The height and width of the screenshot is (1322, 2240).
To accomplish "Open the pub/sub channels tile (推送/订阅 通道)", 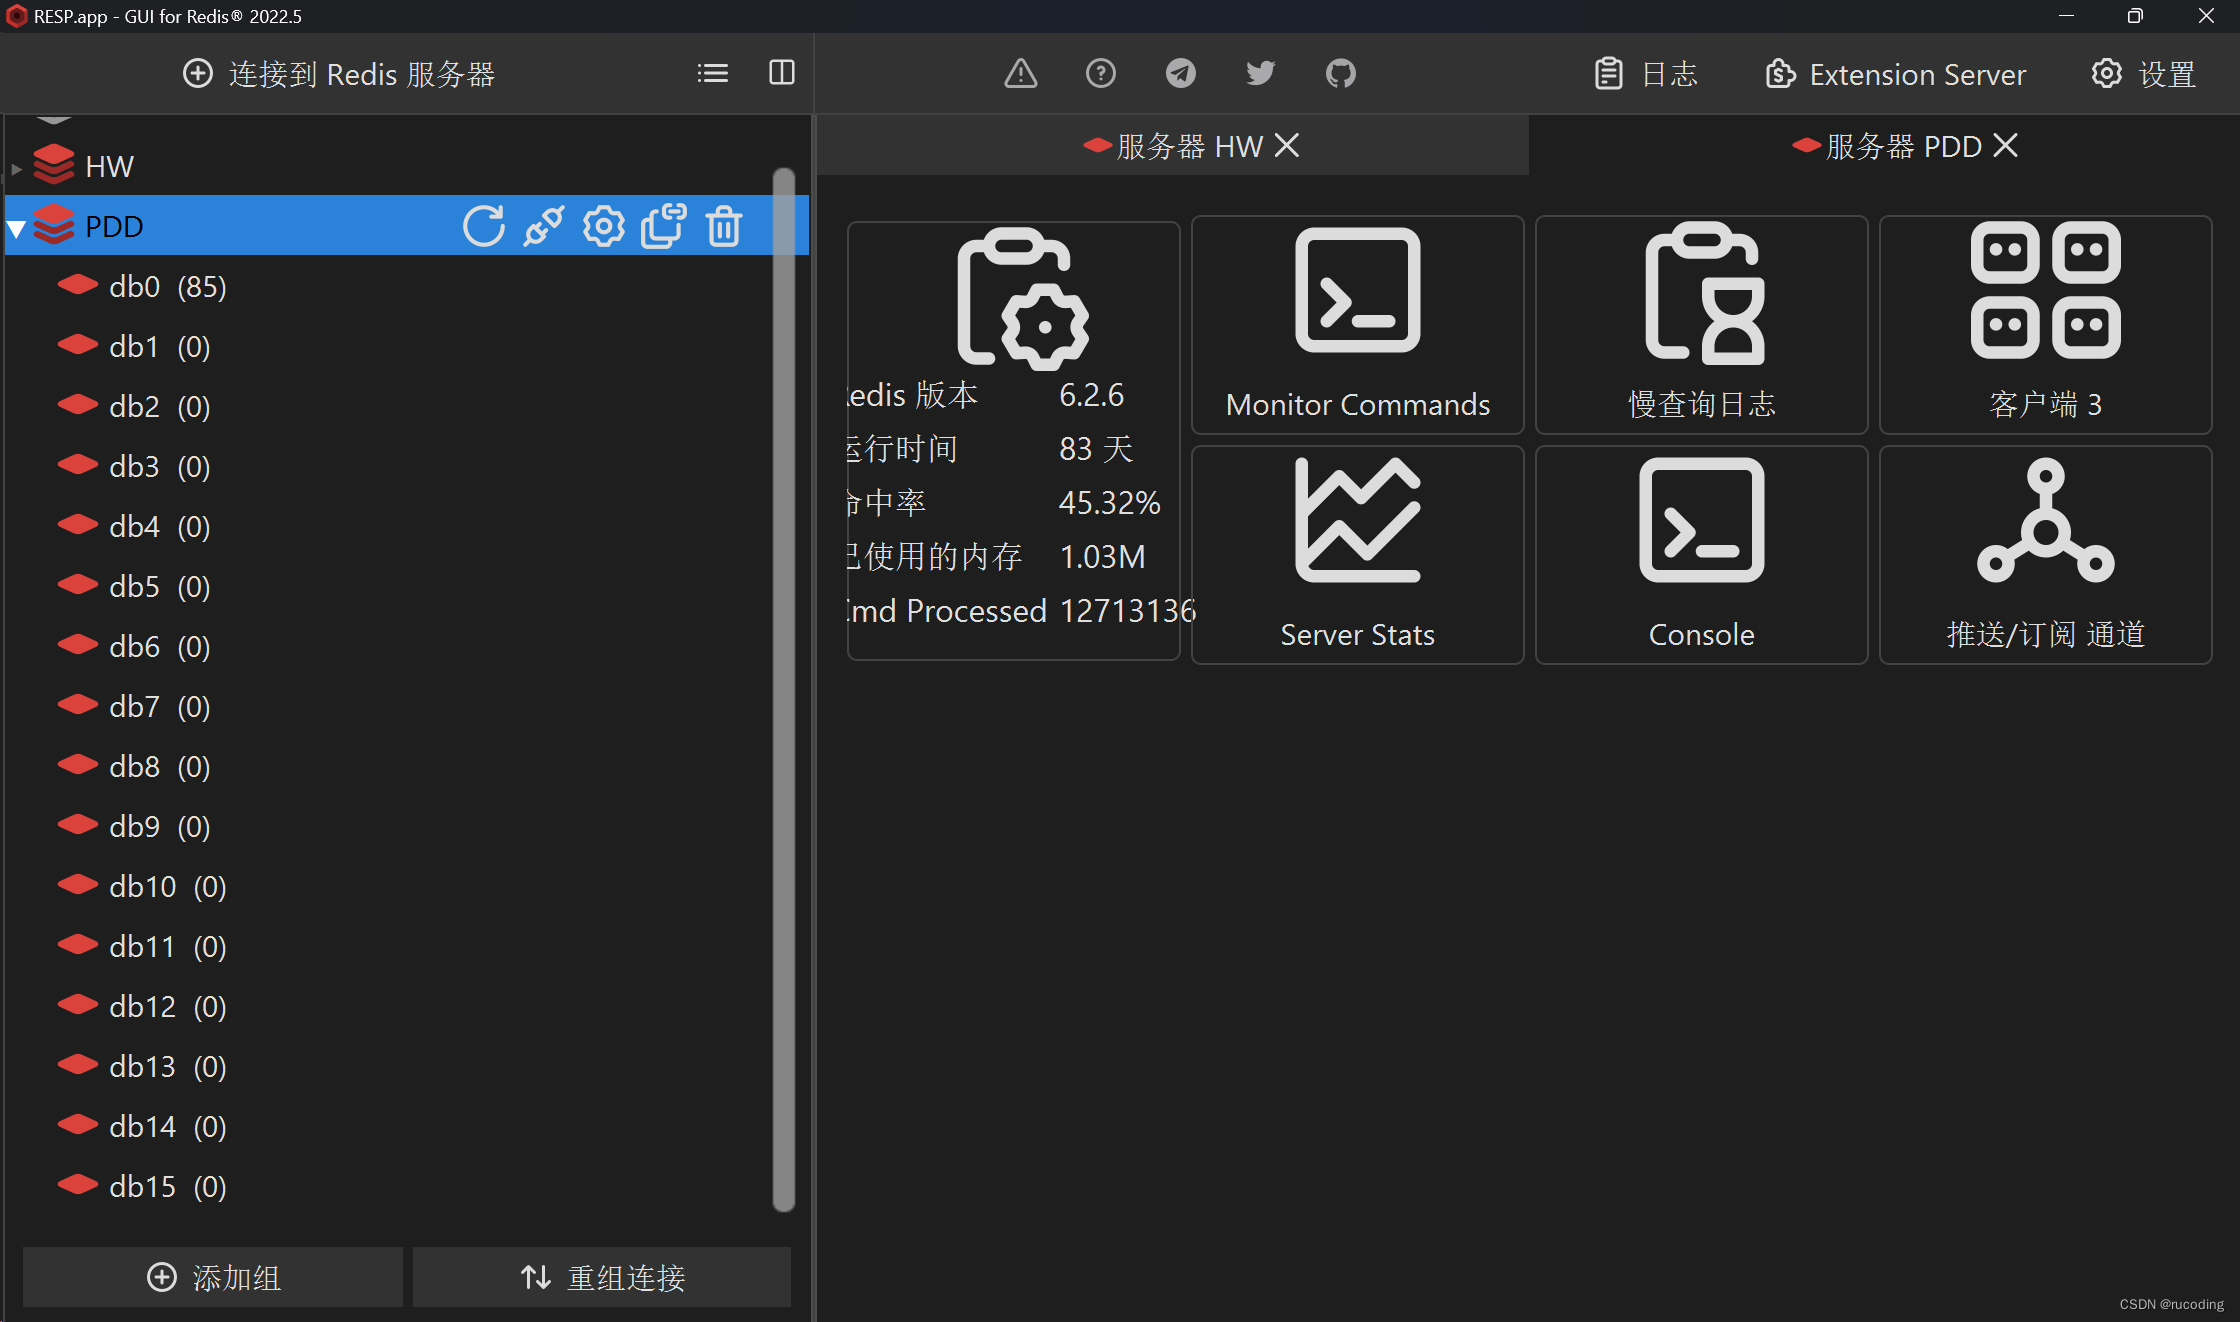I will (x=2046, y=555).
